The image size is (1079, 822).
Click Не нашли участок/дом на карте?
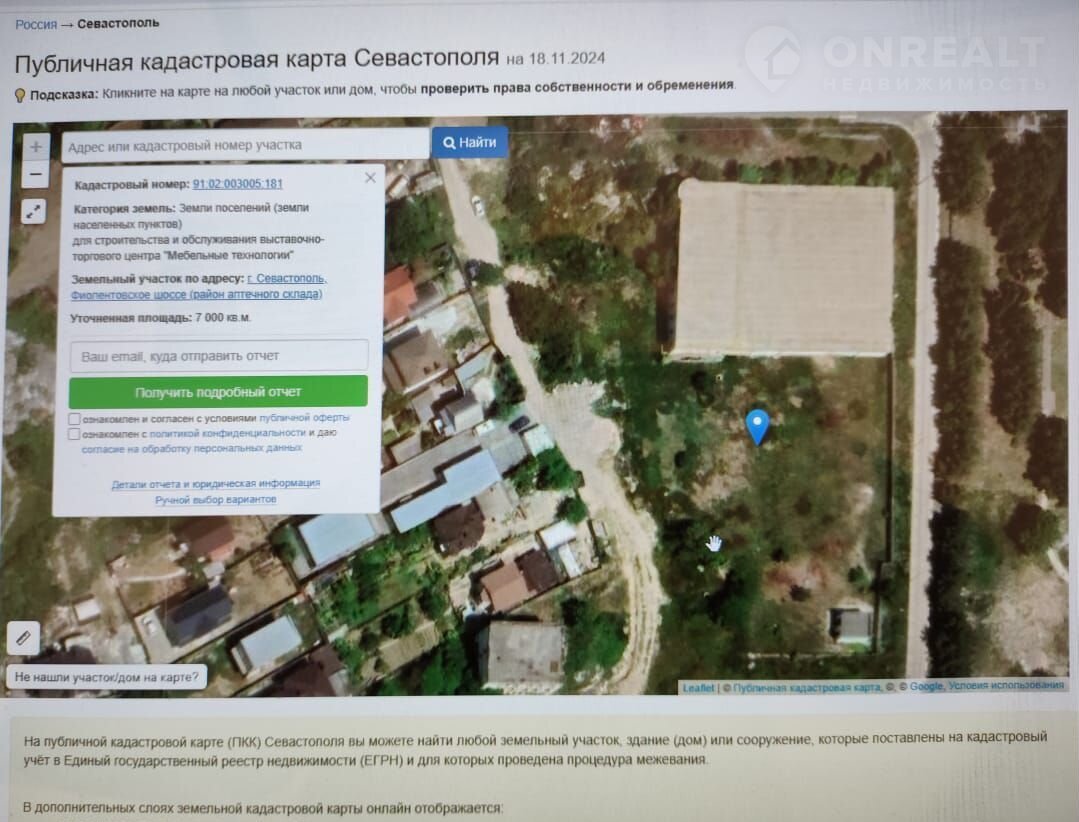[x=106, y=677]
